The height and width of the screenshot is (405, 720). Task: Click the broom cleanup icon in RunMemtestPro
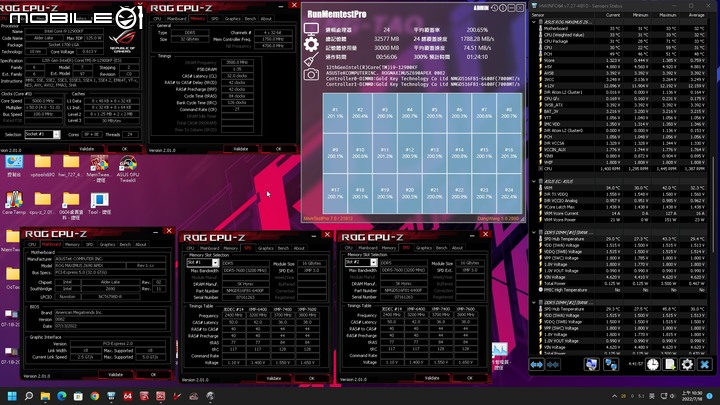[x=311, y=60]
